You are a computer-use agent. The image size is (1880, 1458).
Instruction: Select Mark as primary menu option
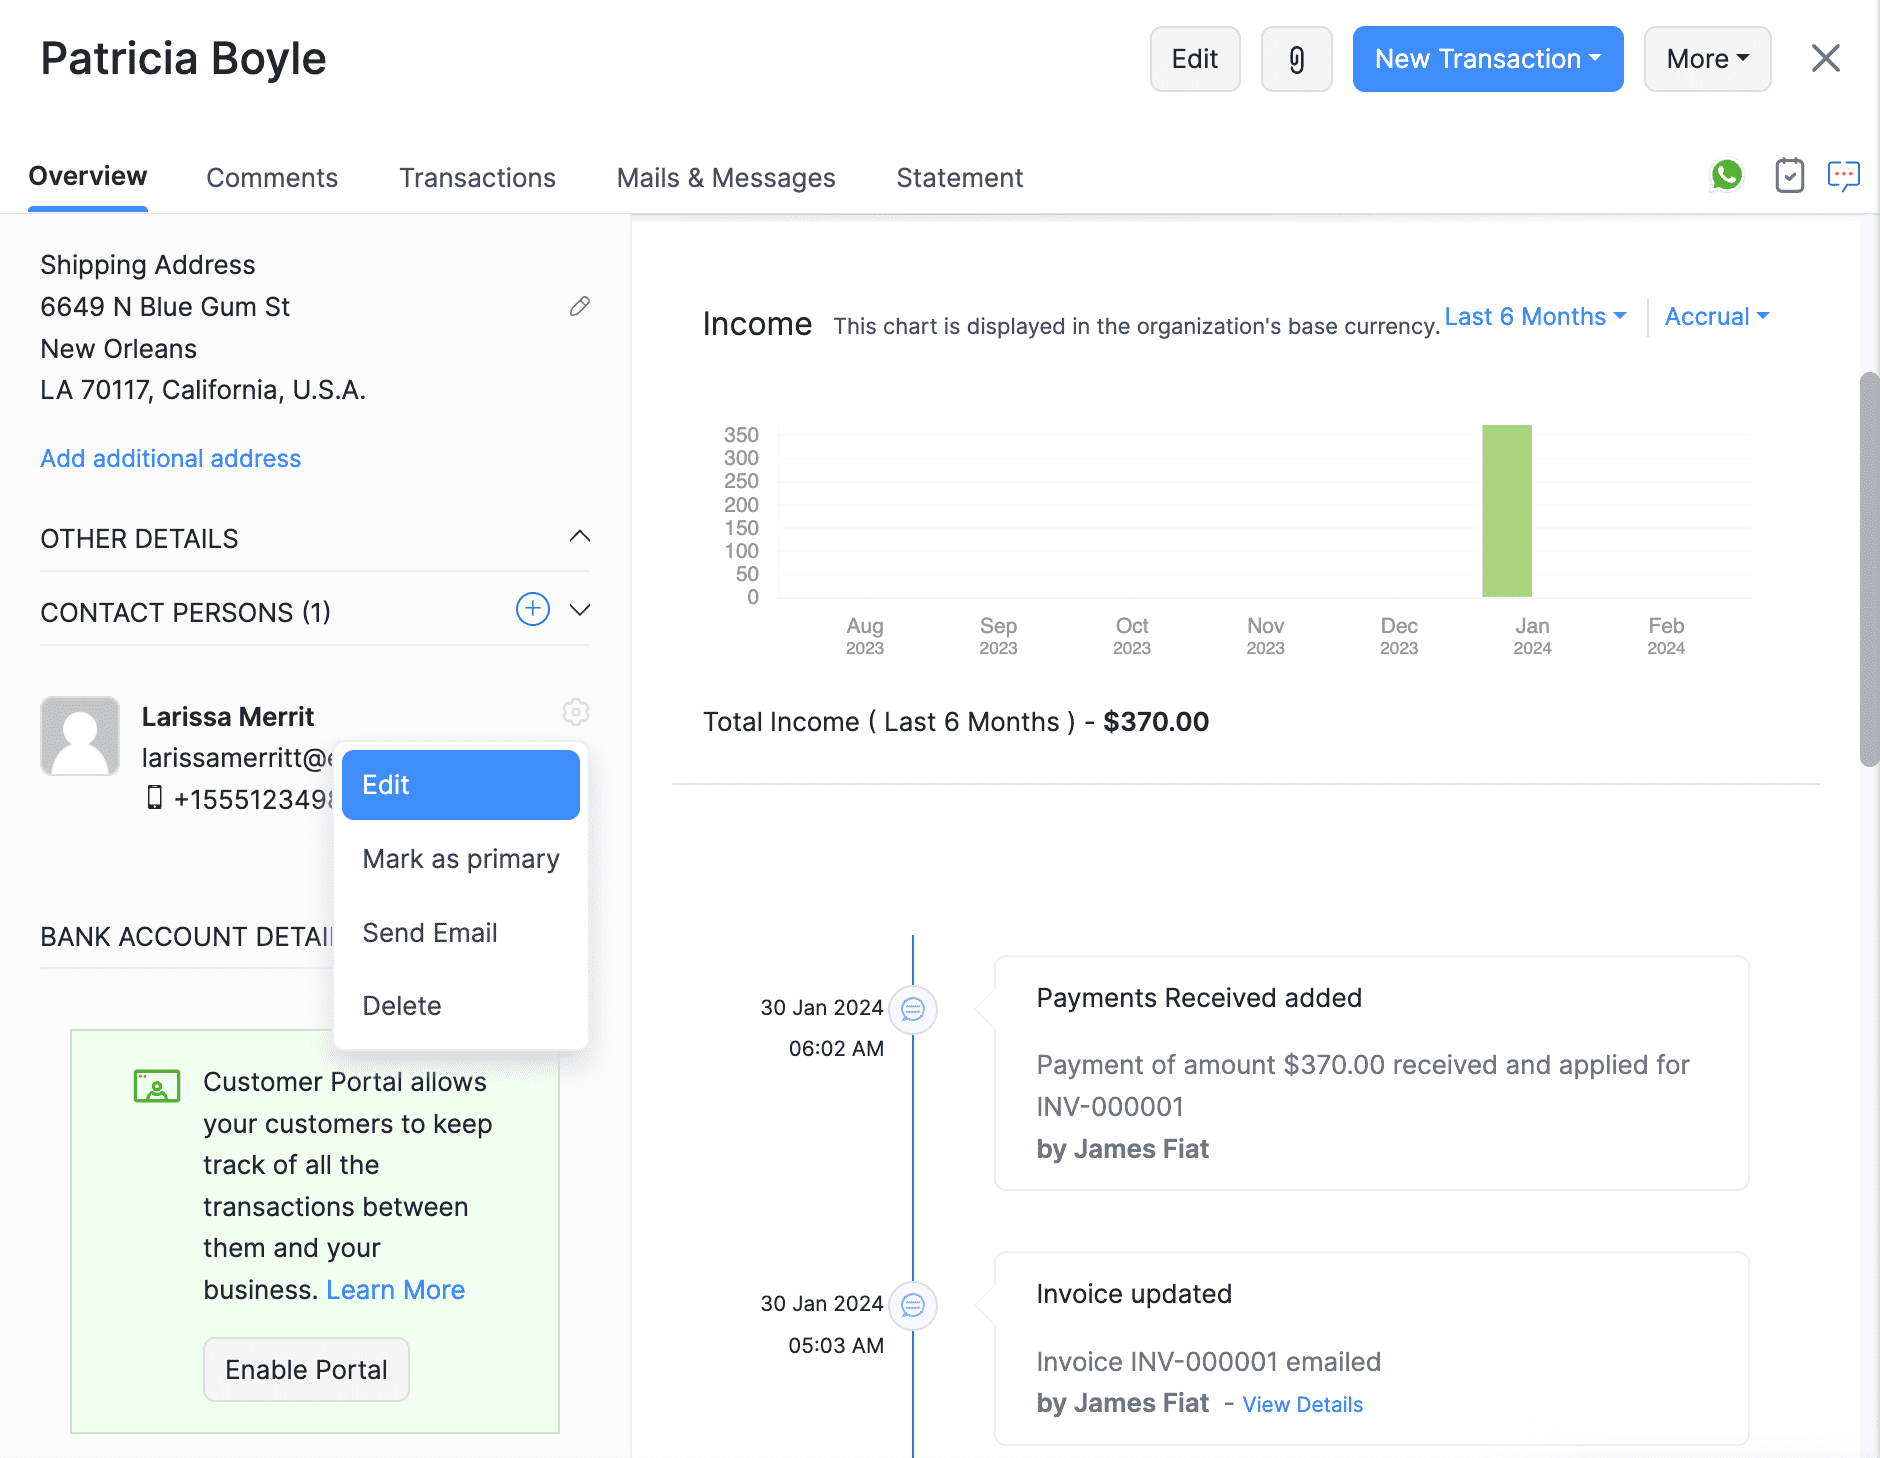click(461, 859)
